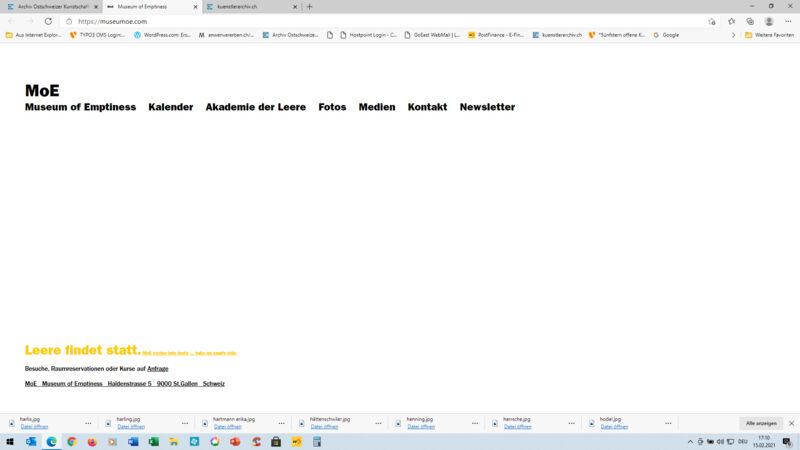Open Edge settings and more menu
Viewport: 800px width, 450px height.
(x=788, y=21)
